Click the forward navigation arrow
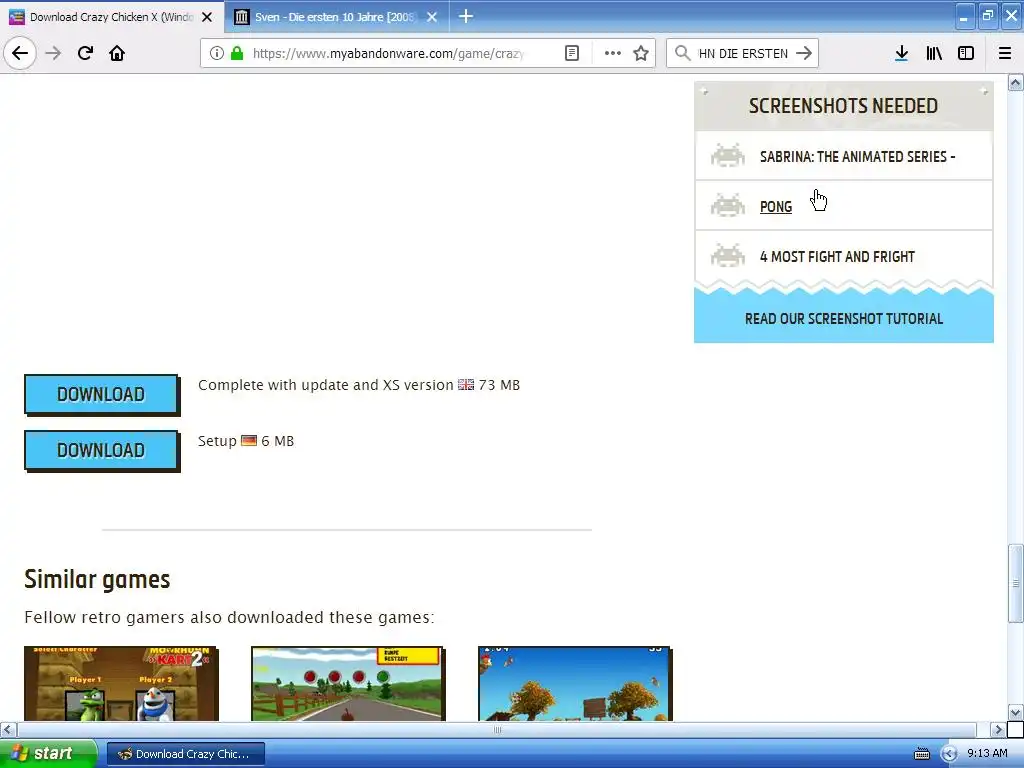 53,53
